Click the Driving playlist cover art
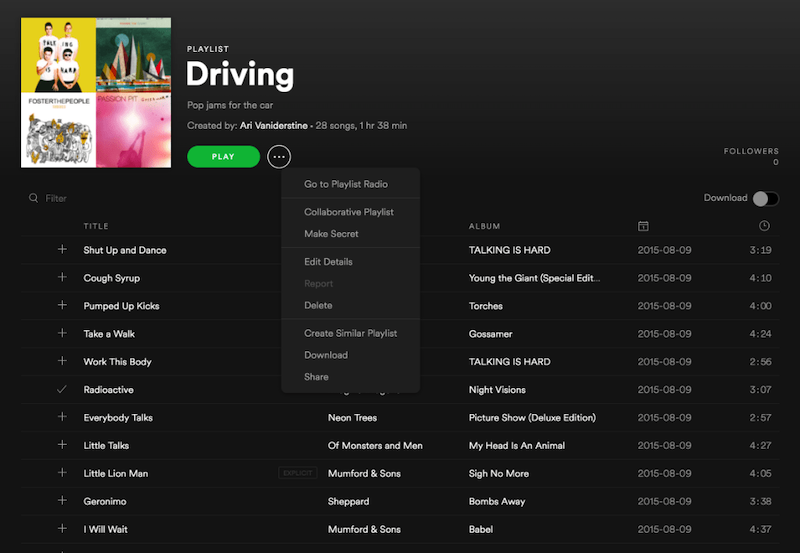 [96, 93]
